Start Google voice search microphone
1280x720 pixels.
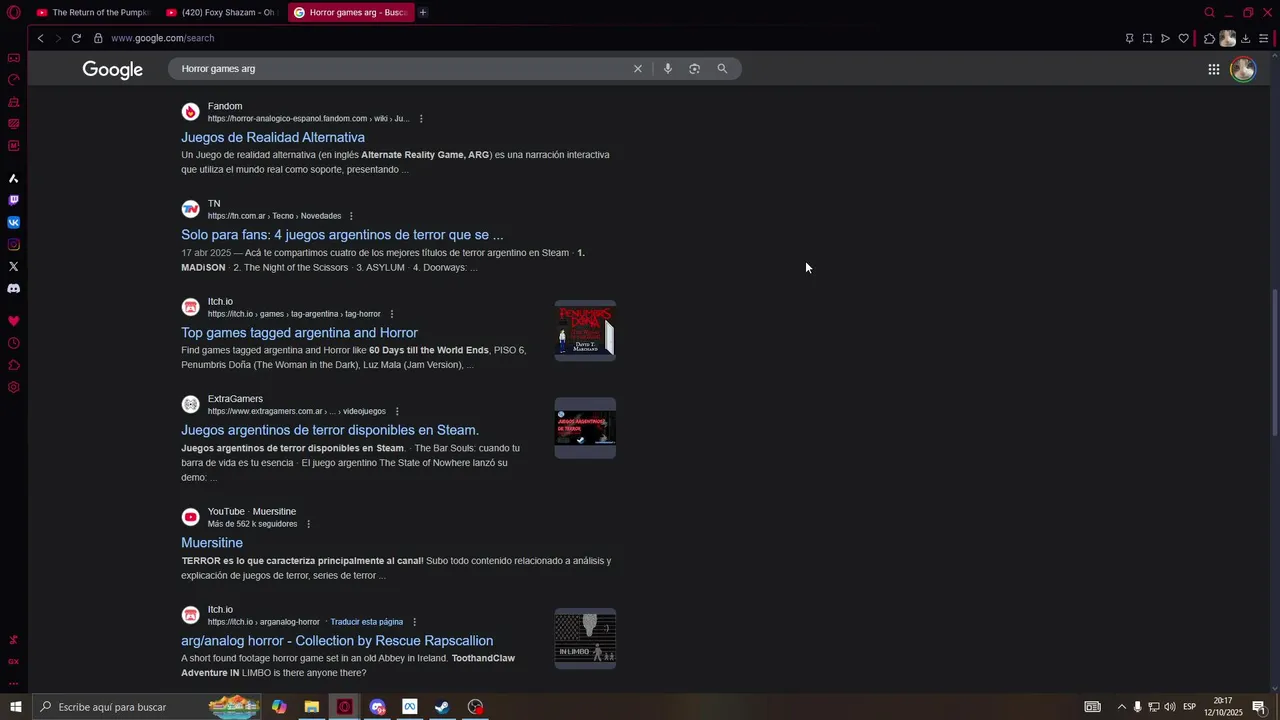pyautogui.click(x=667, y=69)
